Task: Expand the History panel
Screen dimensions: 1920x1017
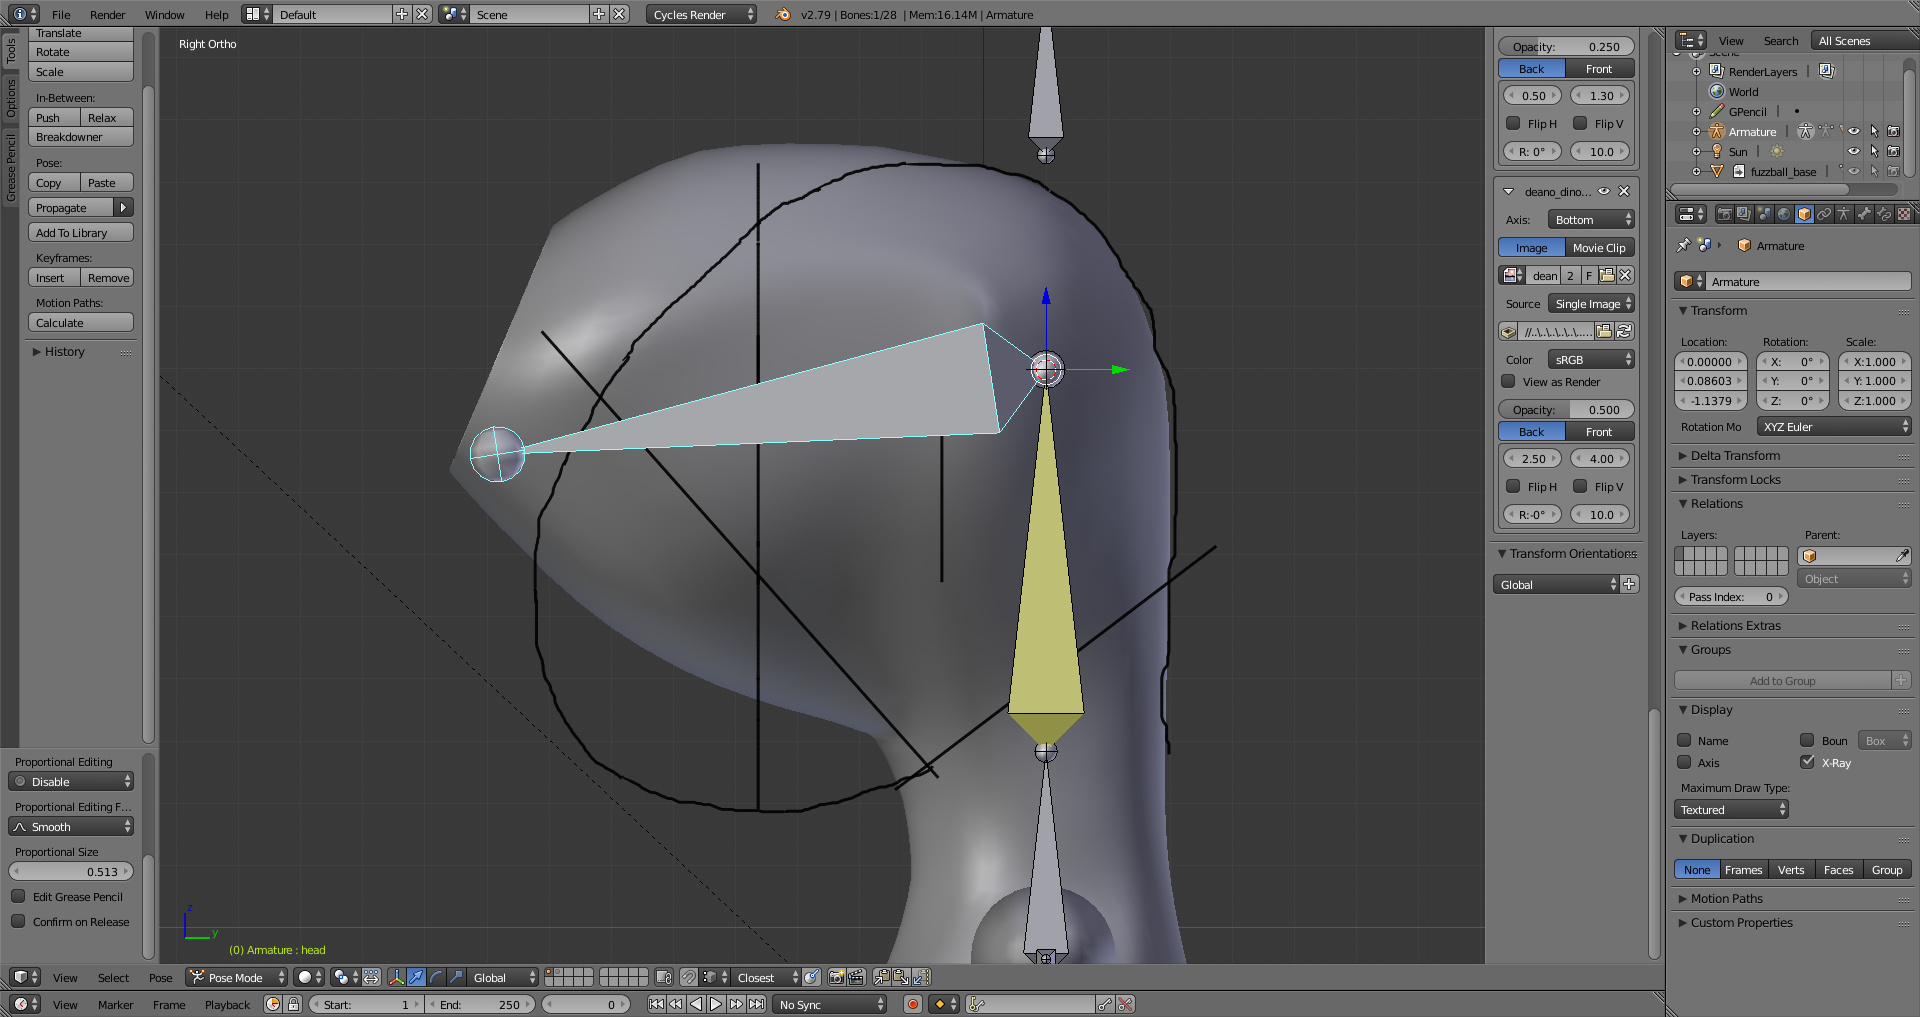Action: pyautogui.click(x=62, y=352)
